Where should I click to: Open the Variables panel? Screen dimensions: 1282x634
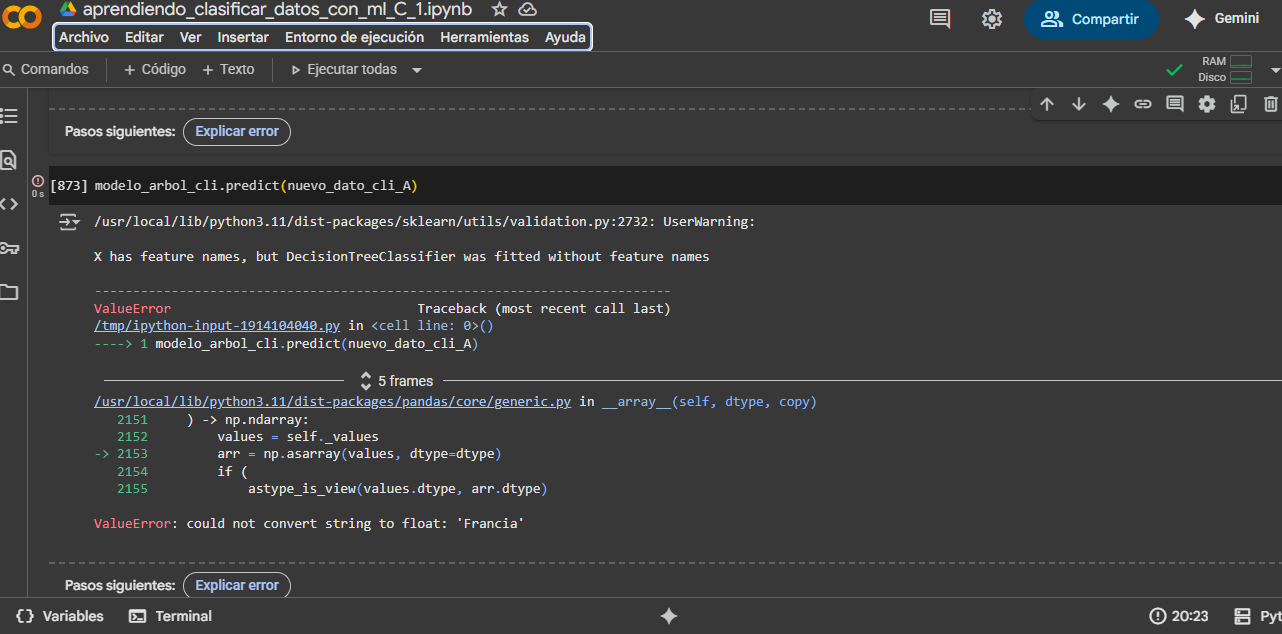click(60, 616)
